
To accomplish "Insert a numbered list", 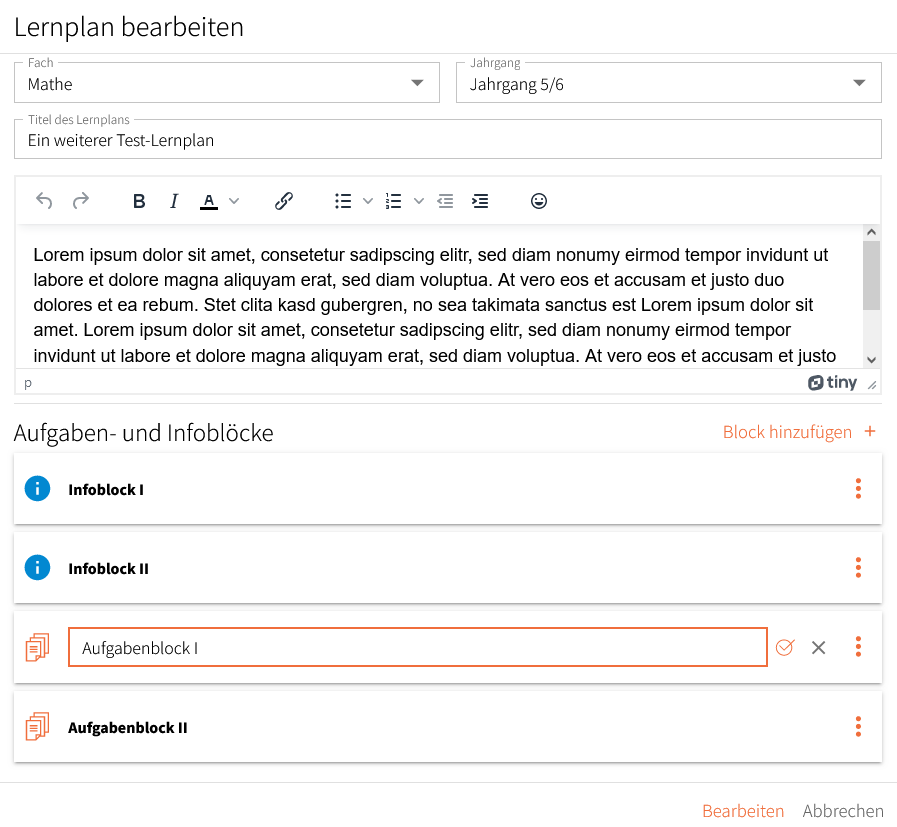I will [x=394, y=201].
